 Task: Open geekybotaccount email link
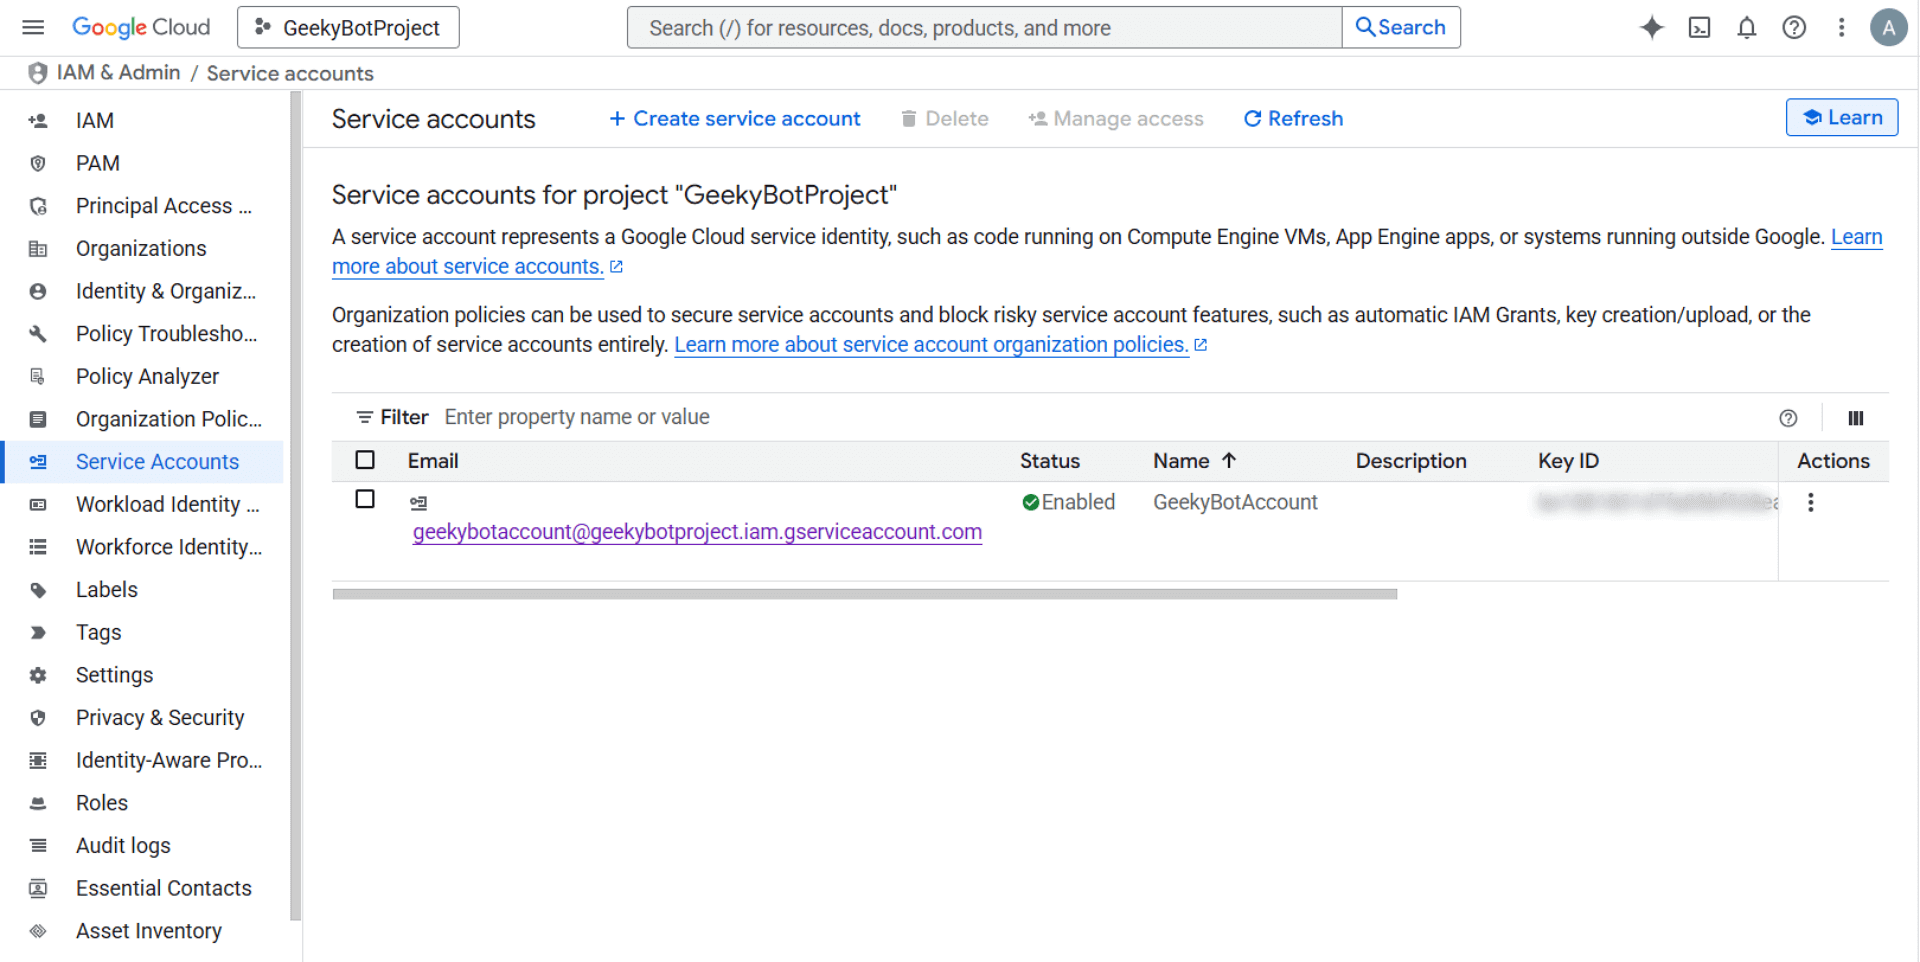click(697, 532)
